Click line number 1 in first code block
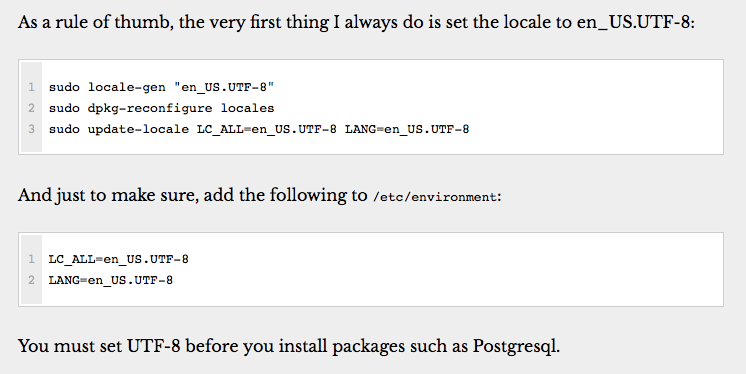 coord(31,87)
